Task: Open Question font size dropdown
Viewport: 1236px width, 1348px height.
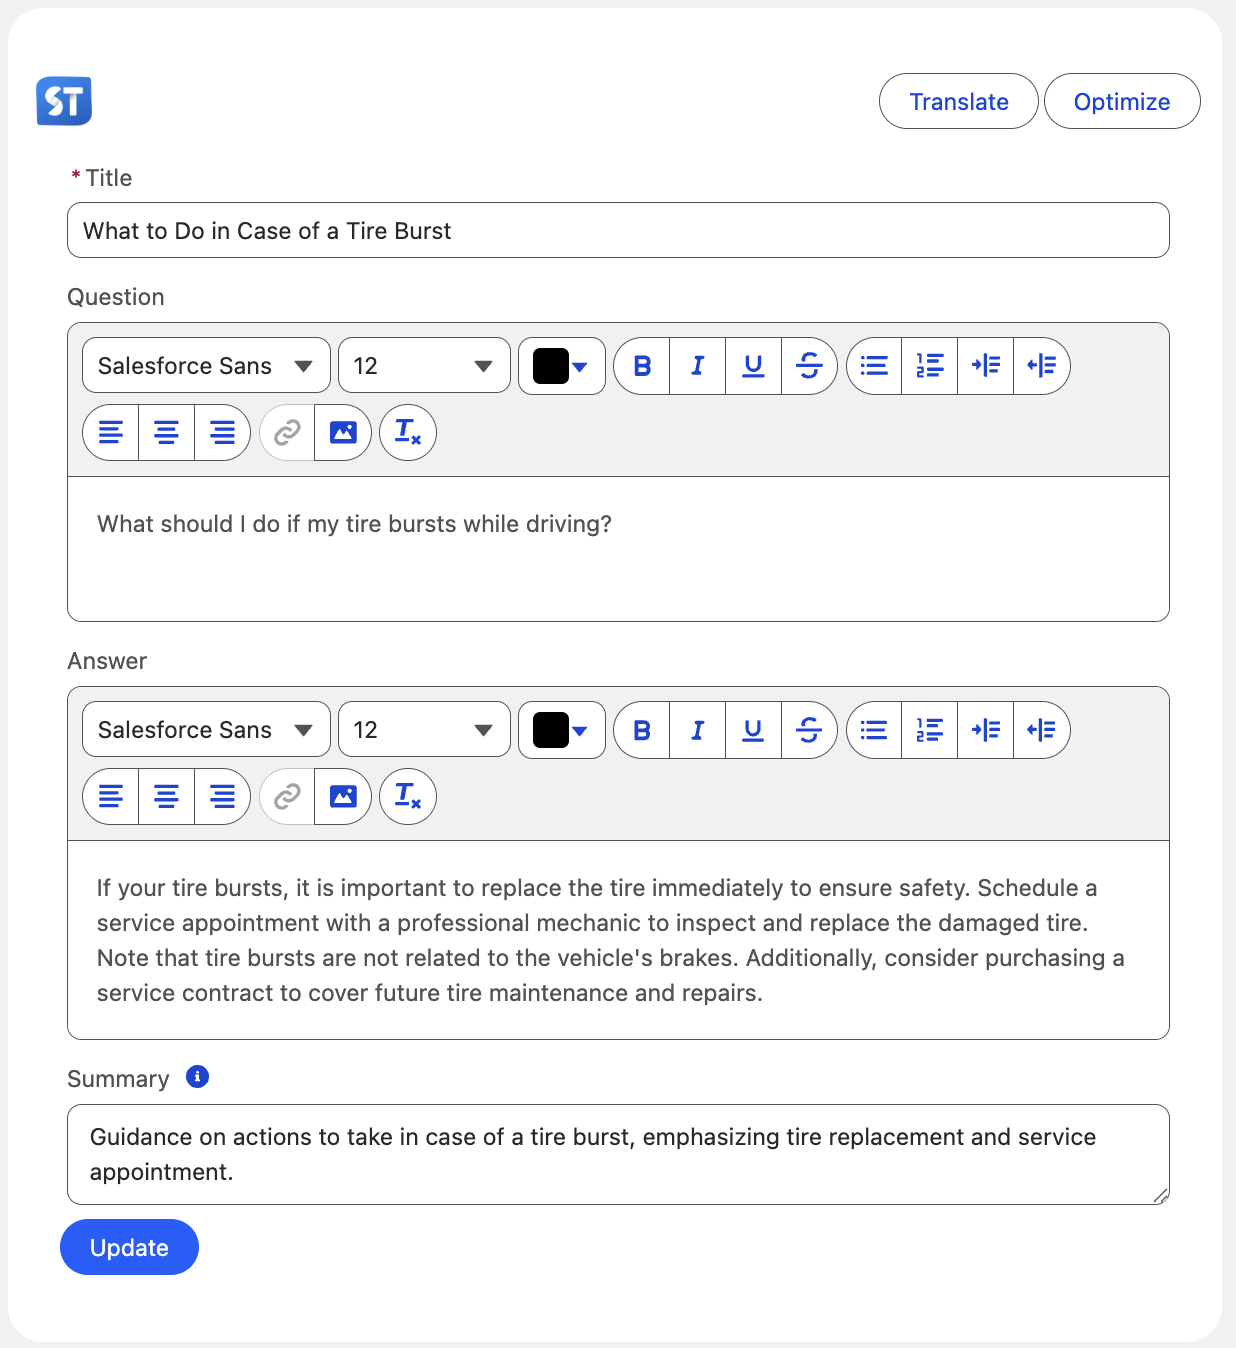Action: click(x=424, y=366)
